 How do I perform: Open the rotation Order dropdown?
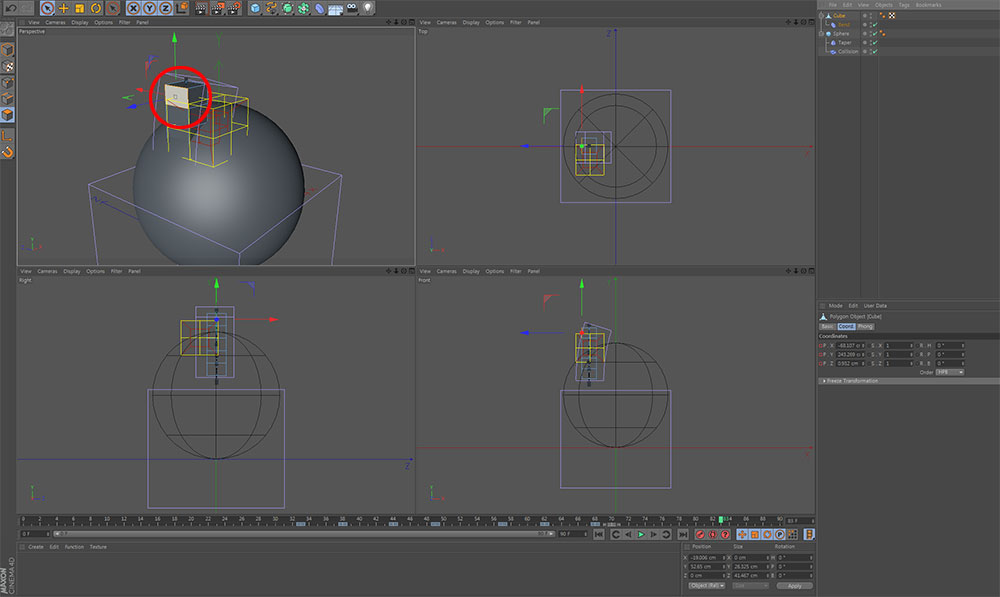click(950, 372)
